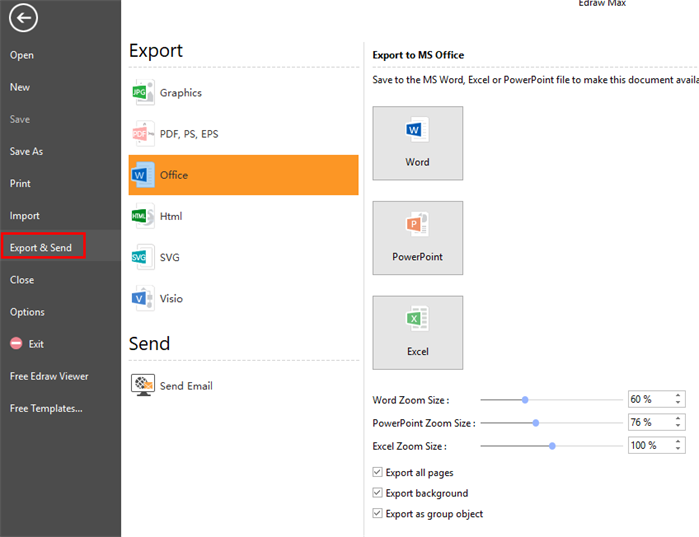Select Export & Send in sidebar

(x=42, y=248)
